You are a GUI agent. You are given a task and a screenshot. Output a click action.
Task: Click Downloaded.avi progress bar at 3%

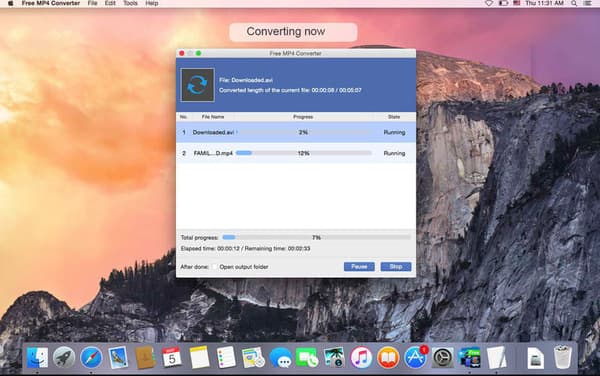point(303,132)
